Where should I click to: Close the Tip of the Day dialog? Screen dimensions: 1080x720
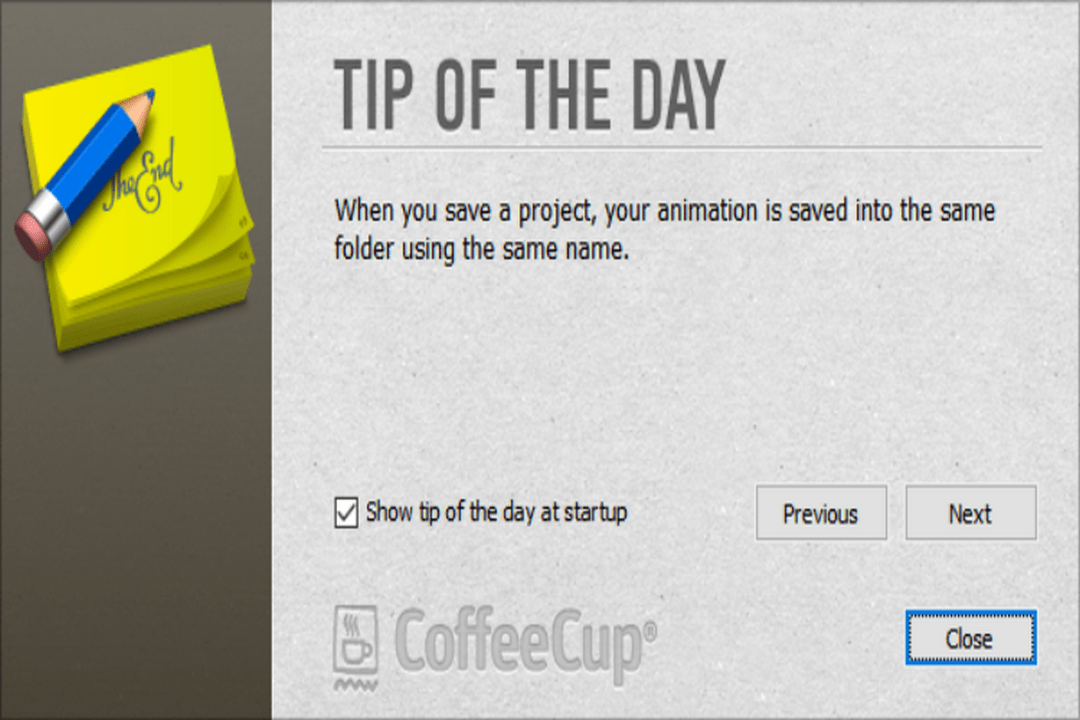[970, 638]
